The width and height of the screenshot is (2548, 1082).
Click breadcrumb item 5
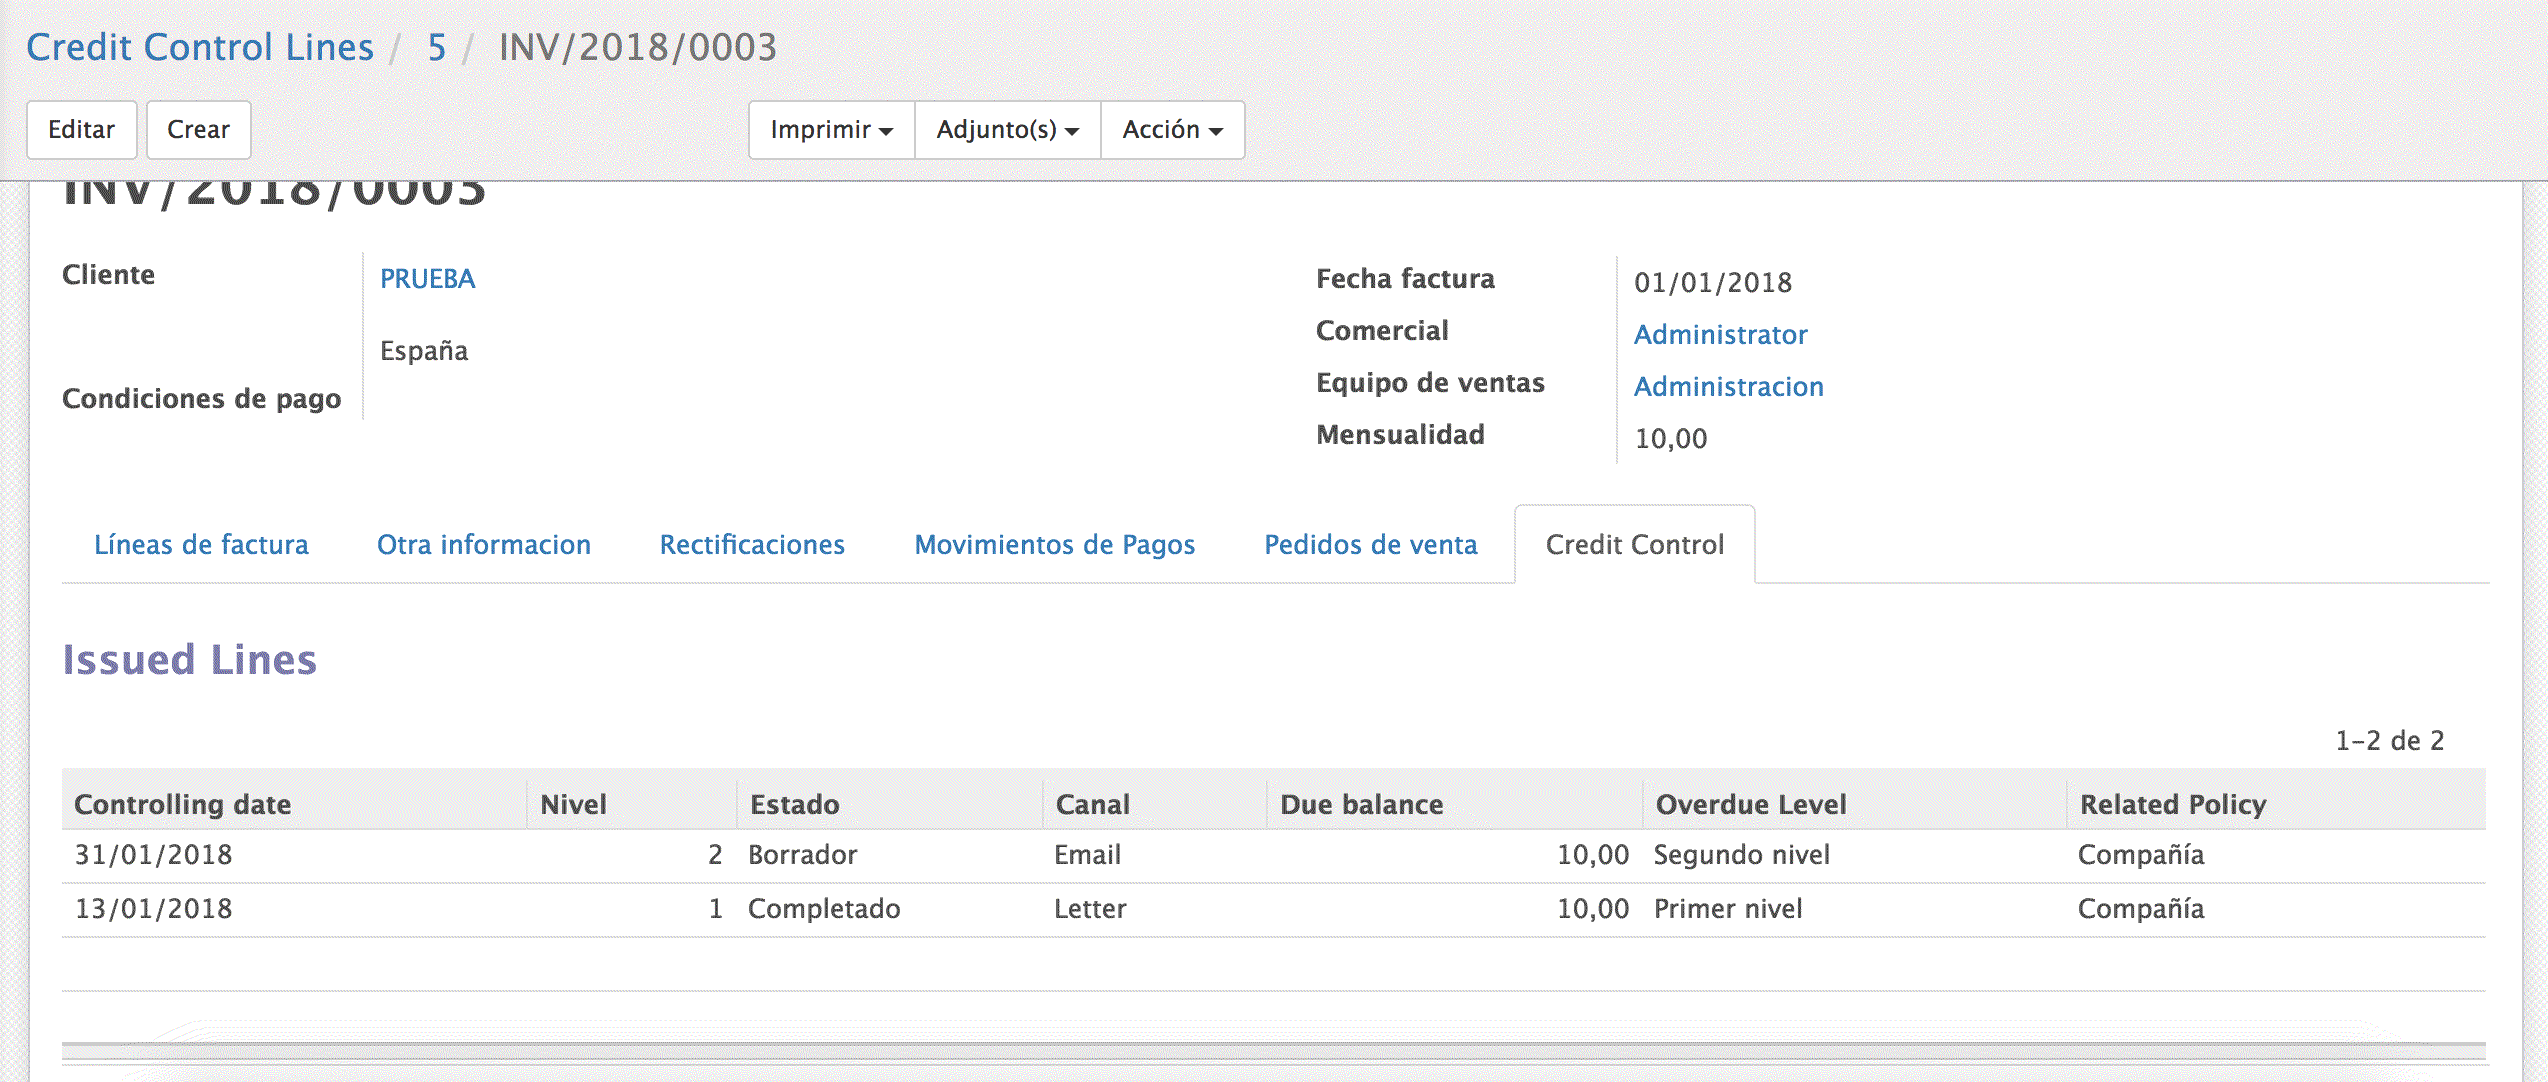tap(436, 47)
